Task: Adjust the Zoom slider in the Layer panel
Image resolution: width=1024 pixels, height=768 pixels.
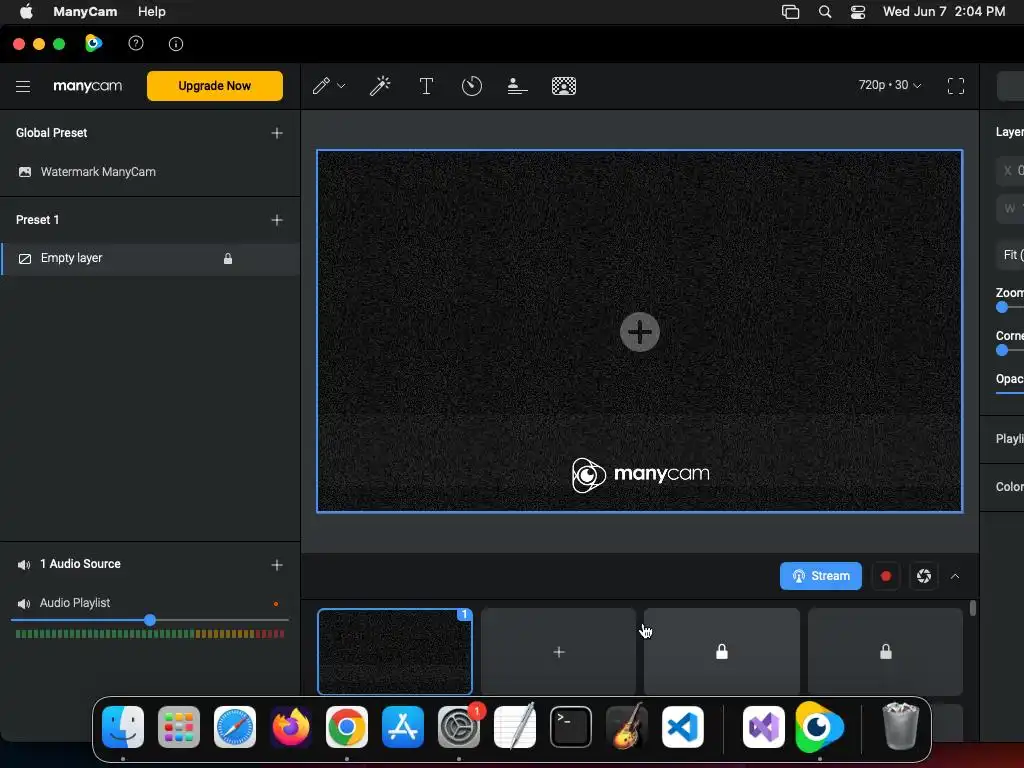Action: 1002,307
